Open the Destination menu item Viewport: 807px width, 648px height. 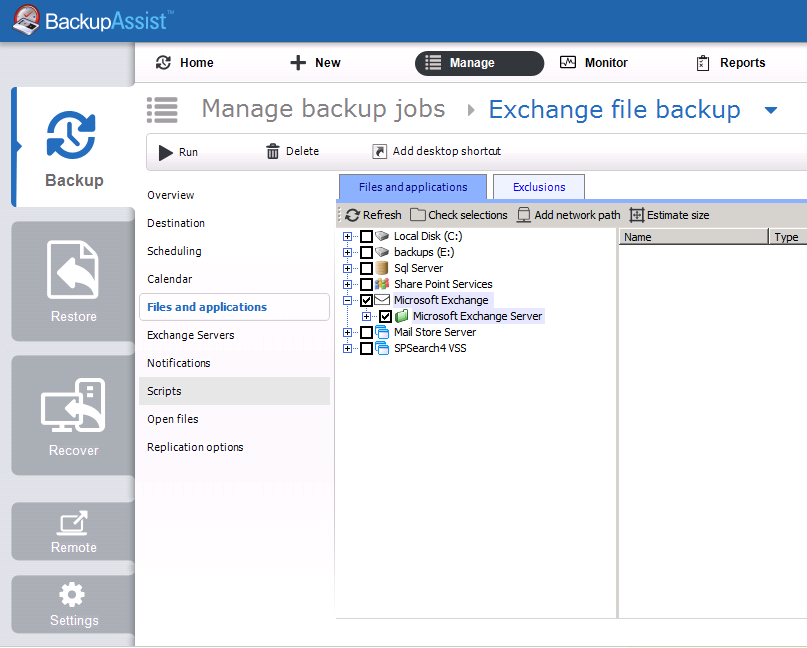pyautogui.click(x=176, y=223)
